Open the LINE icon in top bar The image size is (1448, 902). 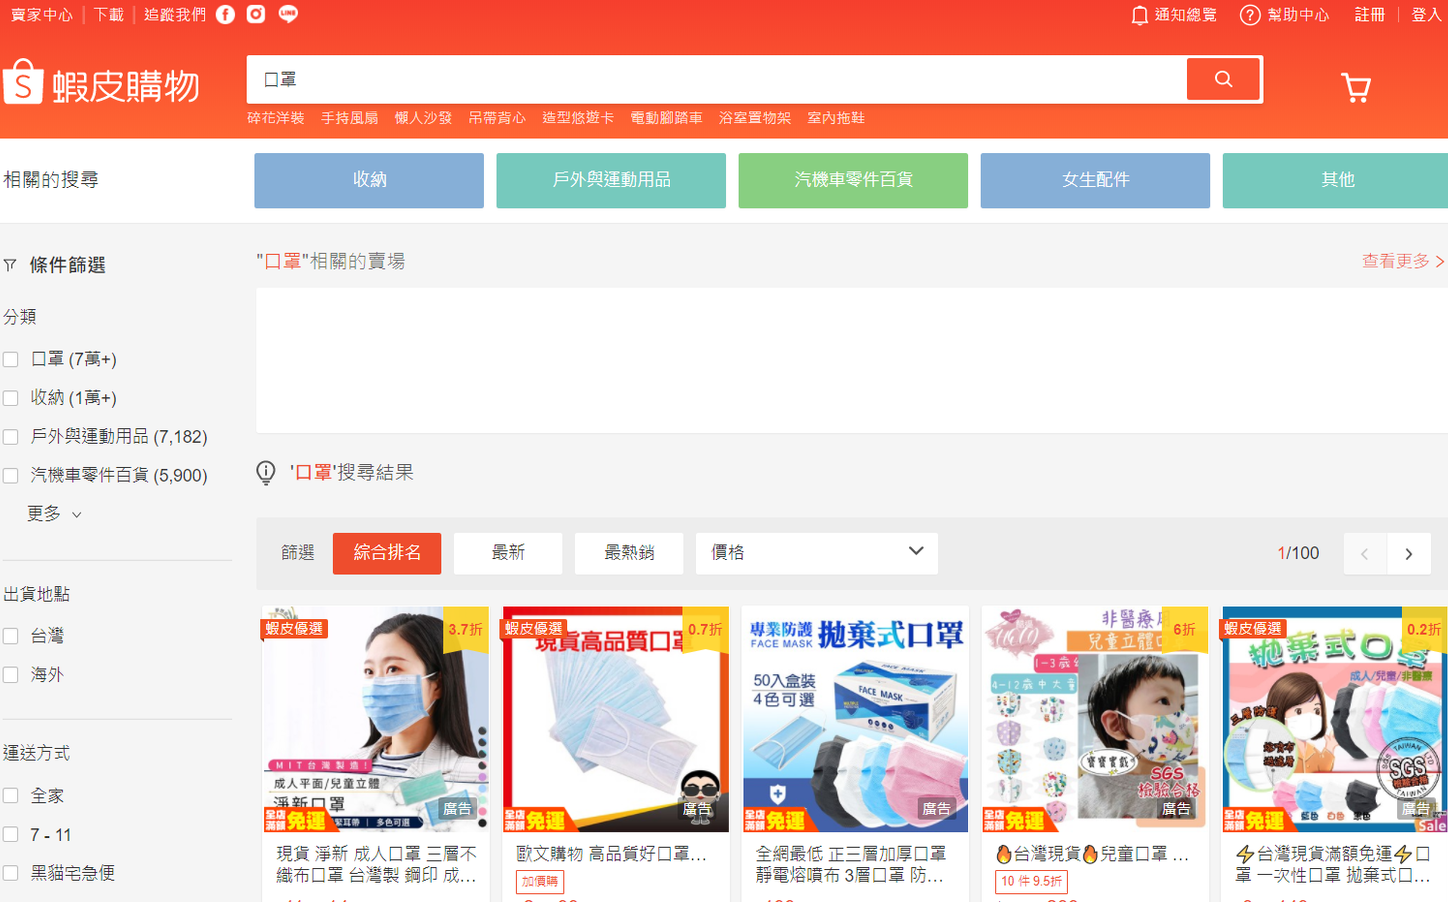(288, 14)
